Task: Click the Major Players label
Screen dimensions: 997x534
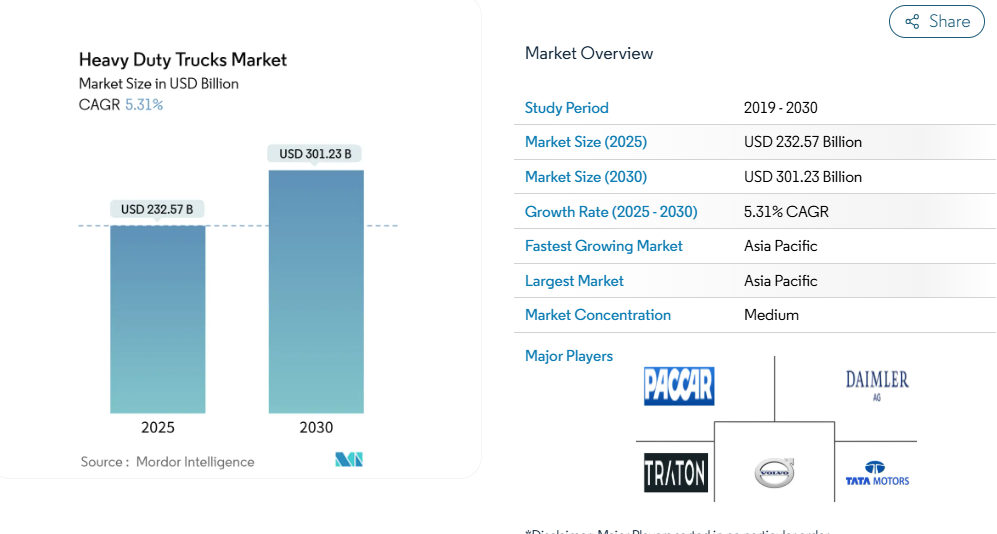Action: (x=569, y=356)
